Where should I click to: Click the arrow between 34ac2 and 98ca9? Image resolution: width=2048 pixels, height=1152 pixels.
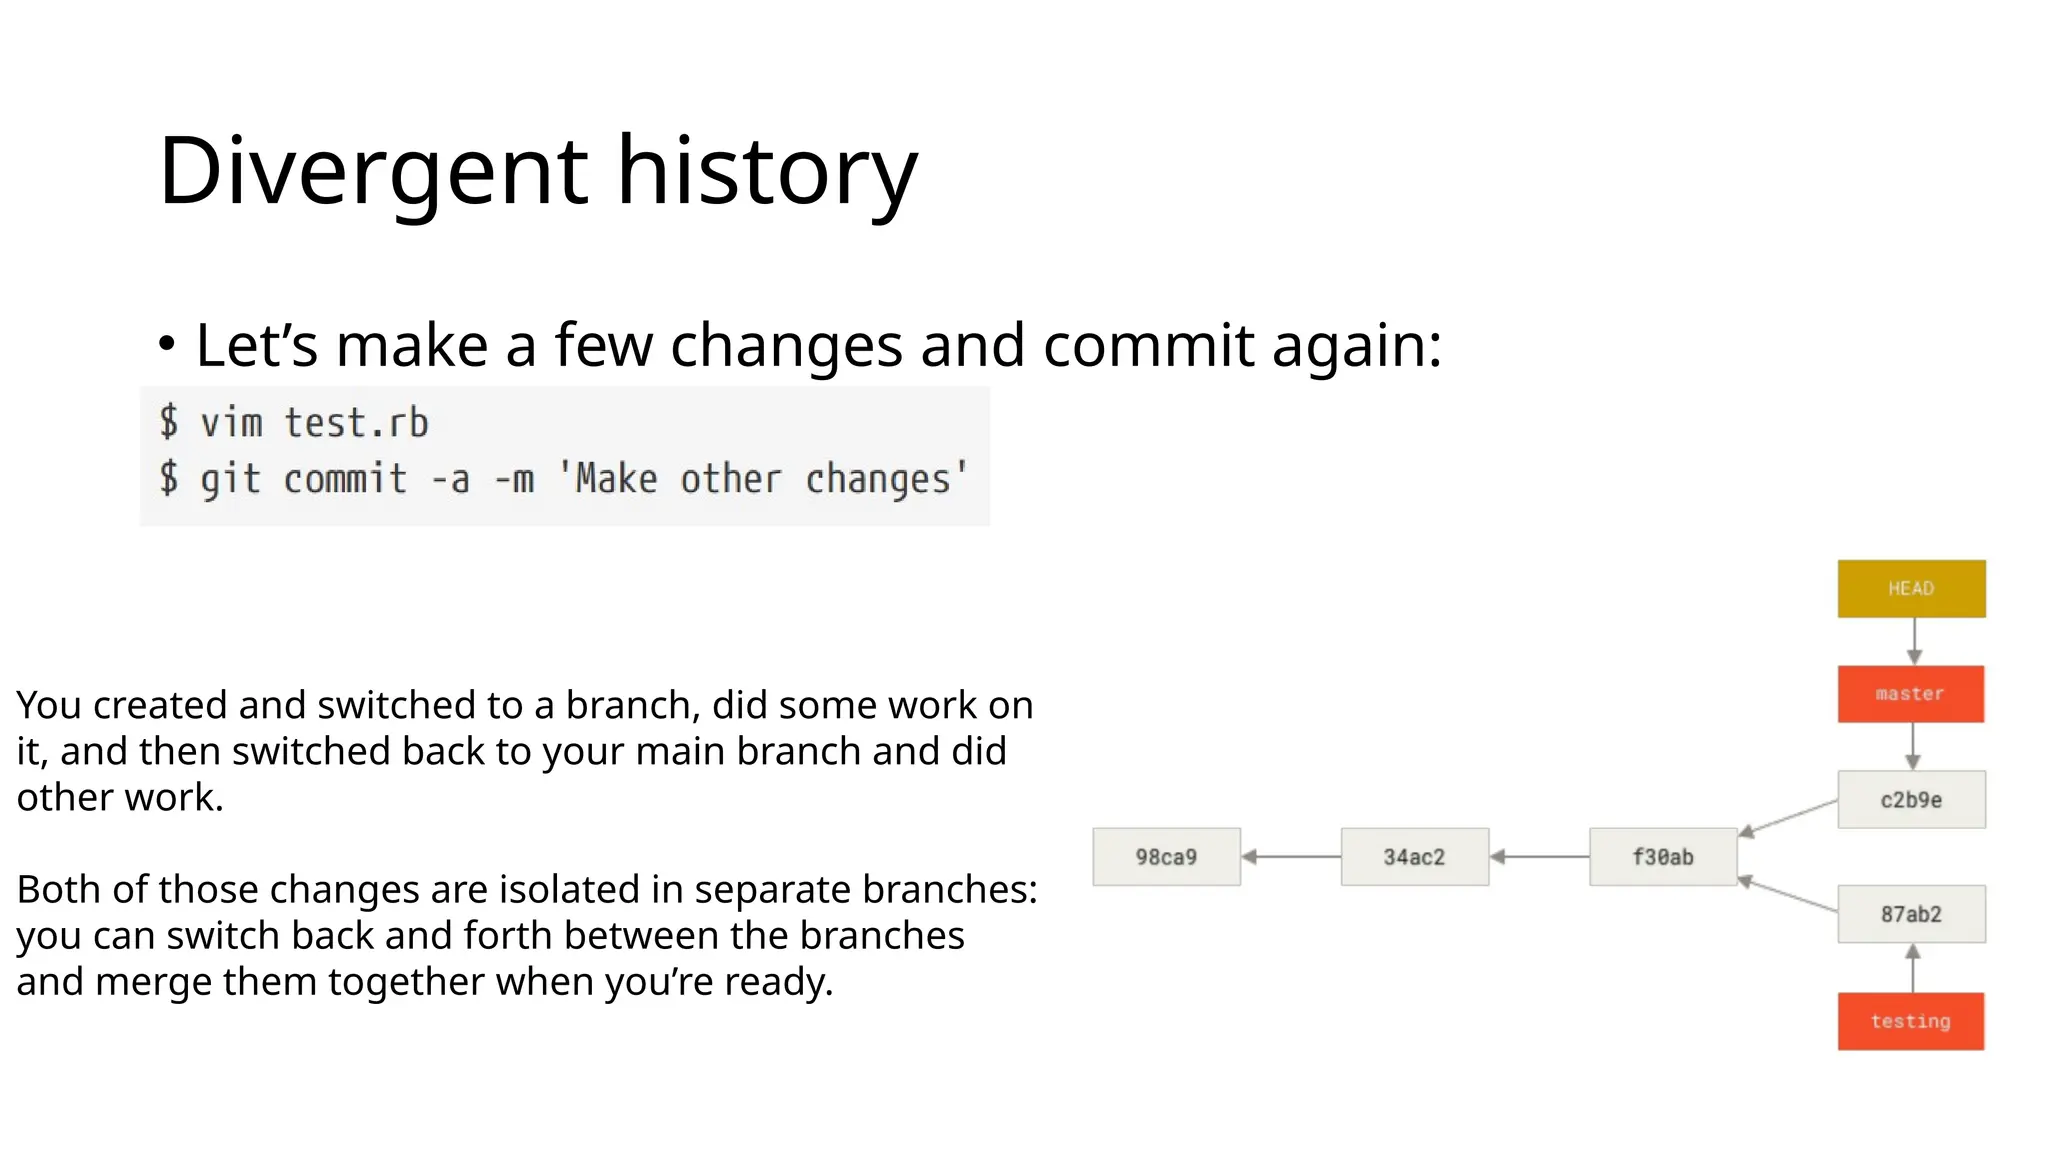point(1290,856)
